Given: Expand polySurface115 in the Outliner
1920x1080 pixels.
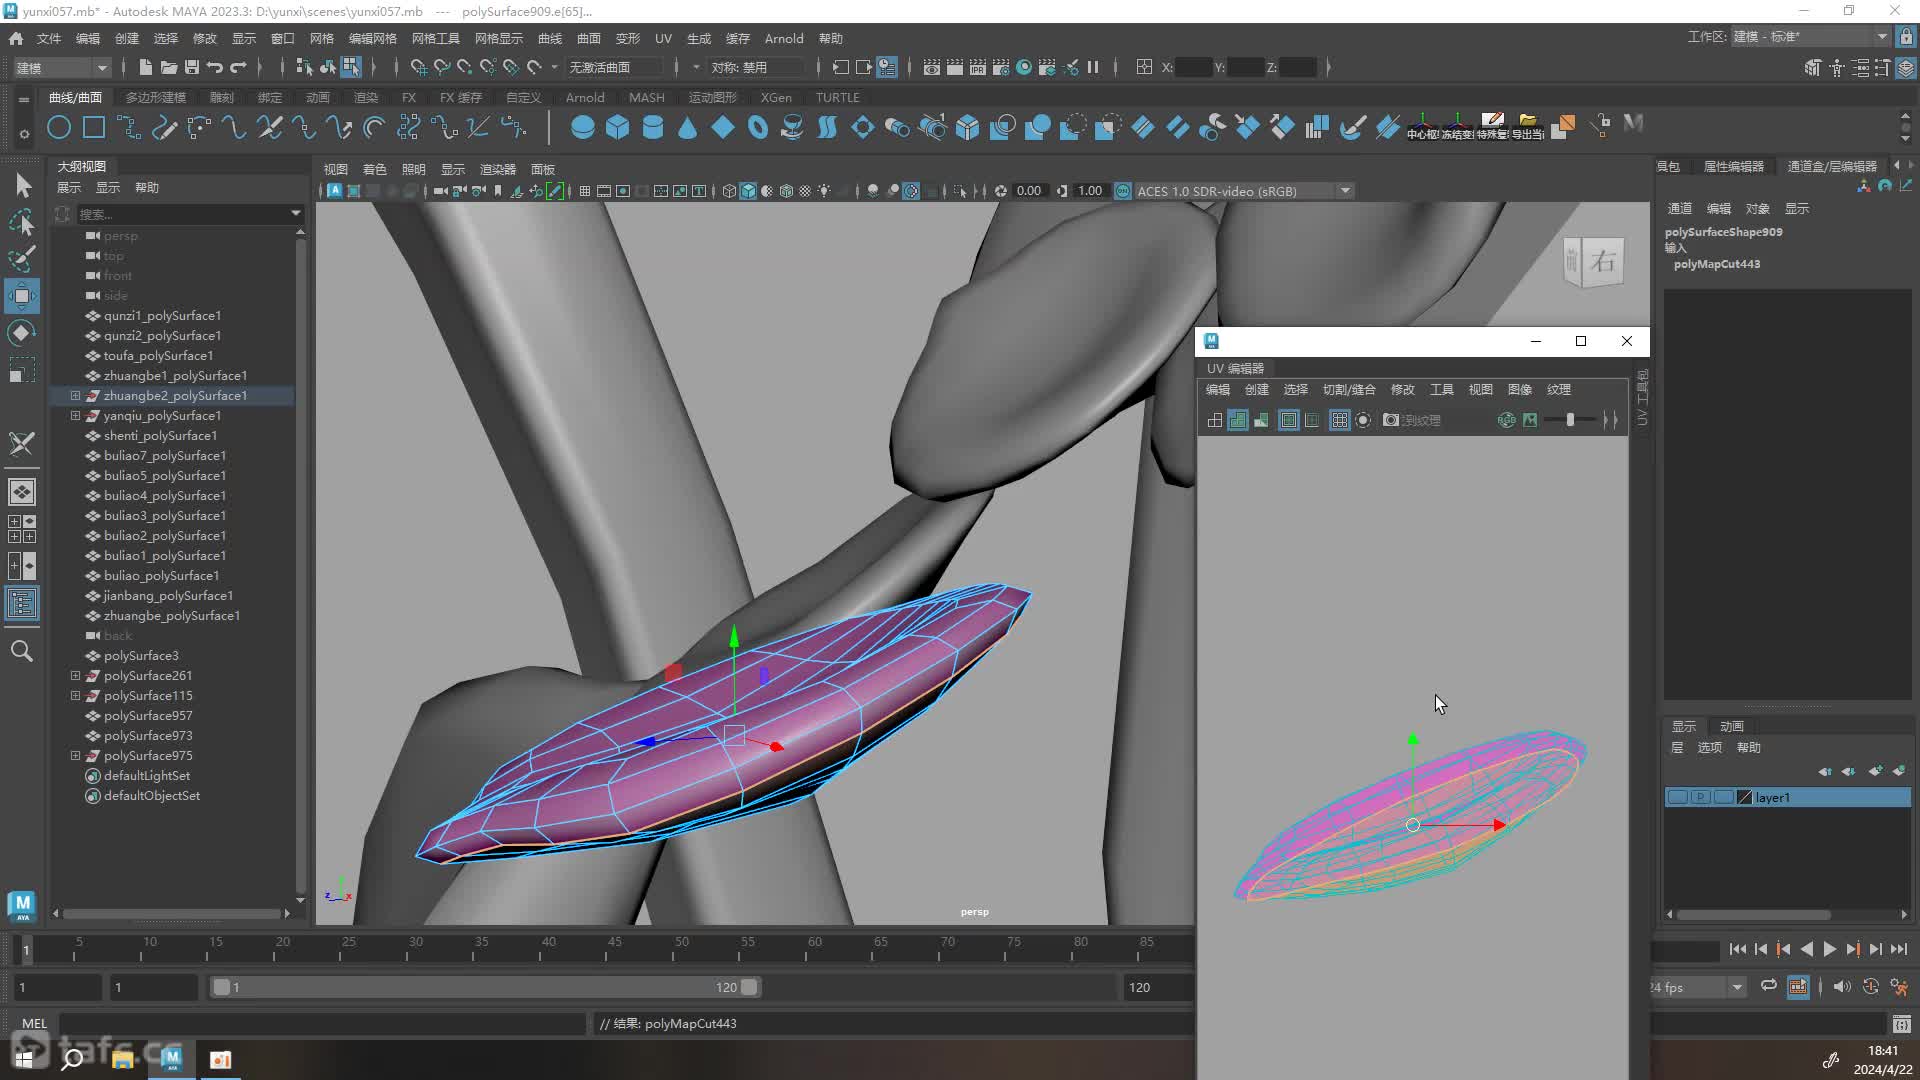Looking at the screenshot, I should tap(75, 696).
